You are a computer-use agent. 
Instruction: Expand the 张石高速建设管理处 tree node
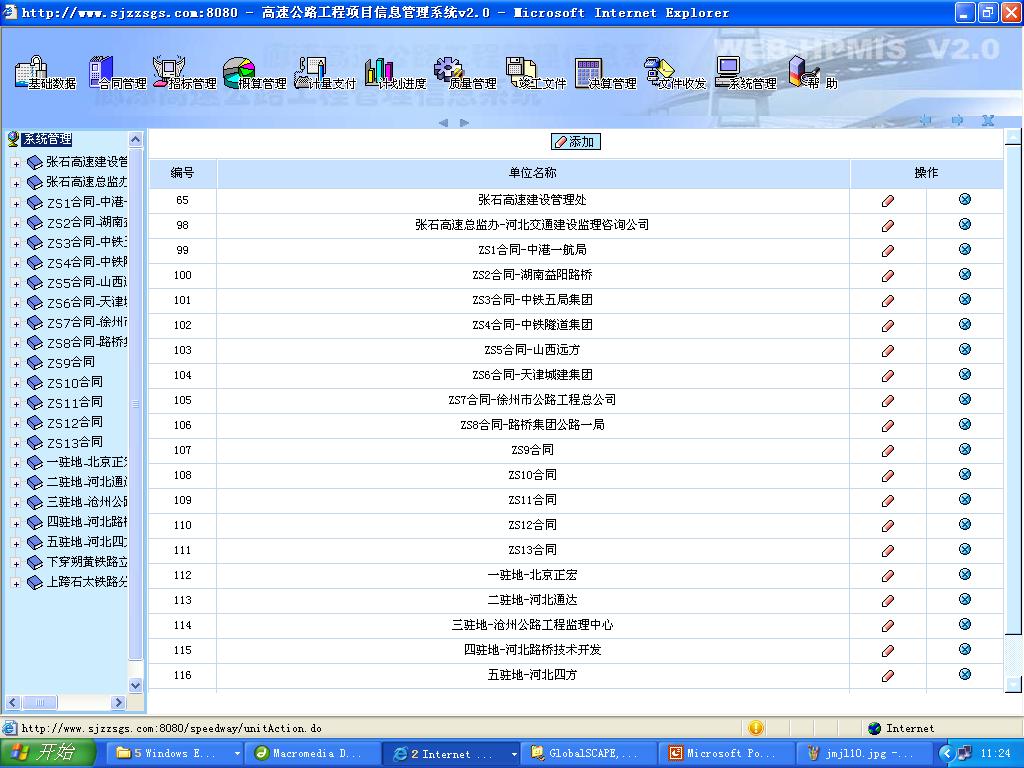pos(16,163)
